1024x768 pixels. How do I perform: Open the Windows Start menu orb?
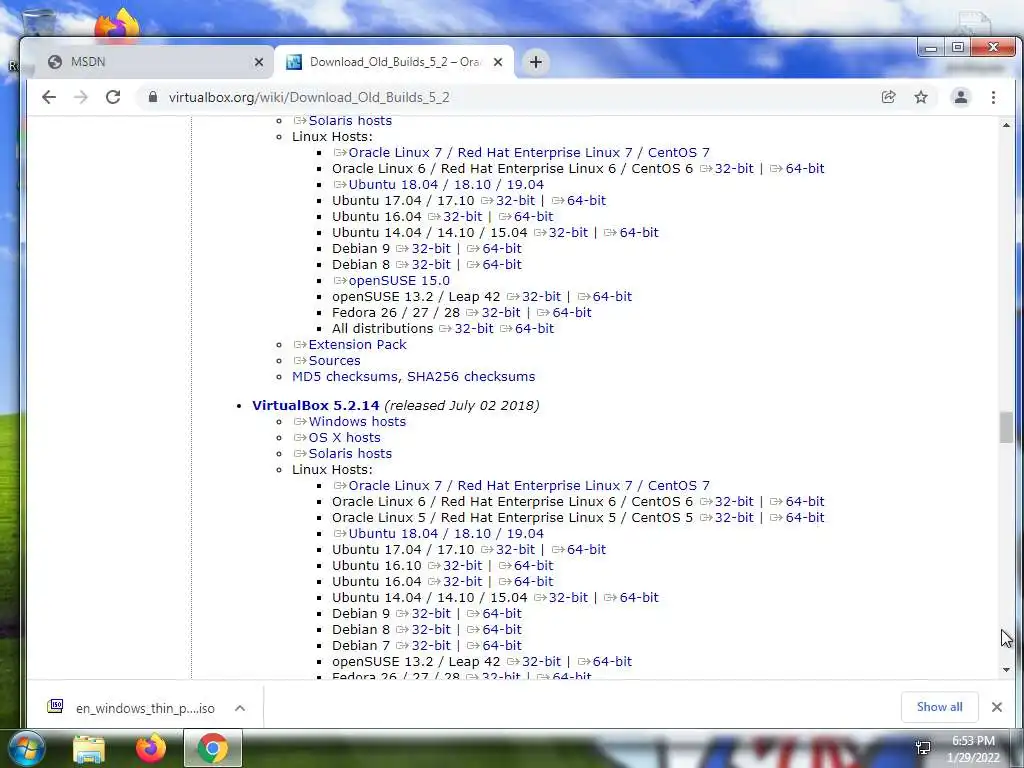26,748
